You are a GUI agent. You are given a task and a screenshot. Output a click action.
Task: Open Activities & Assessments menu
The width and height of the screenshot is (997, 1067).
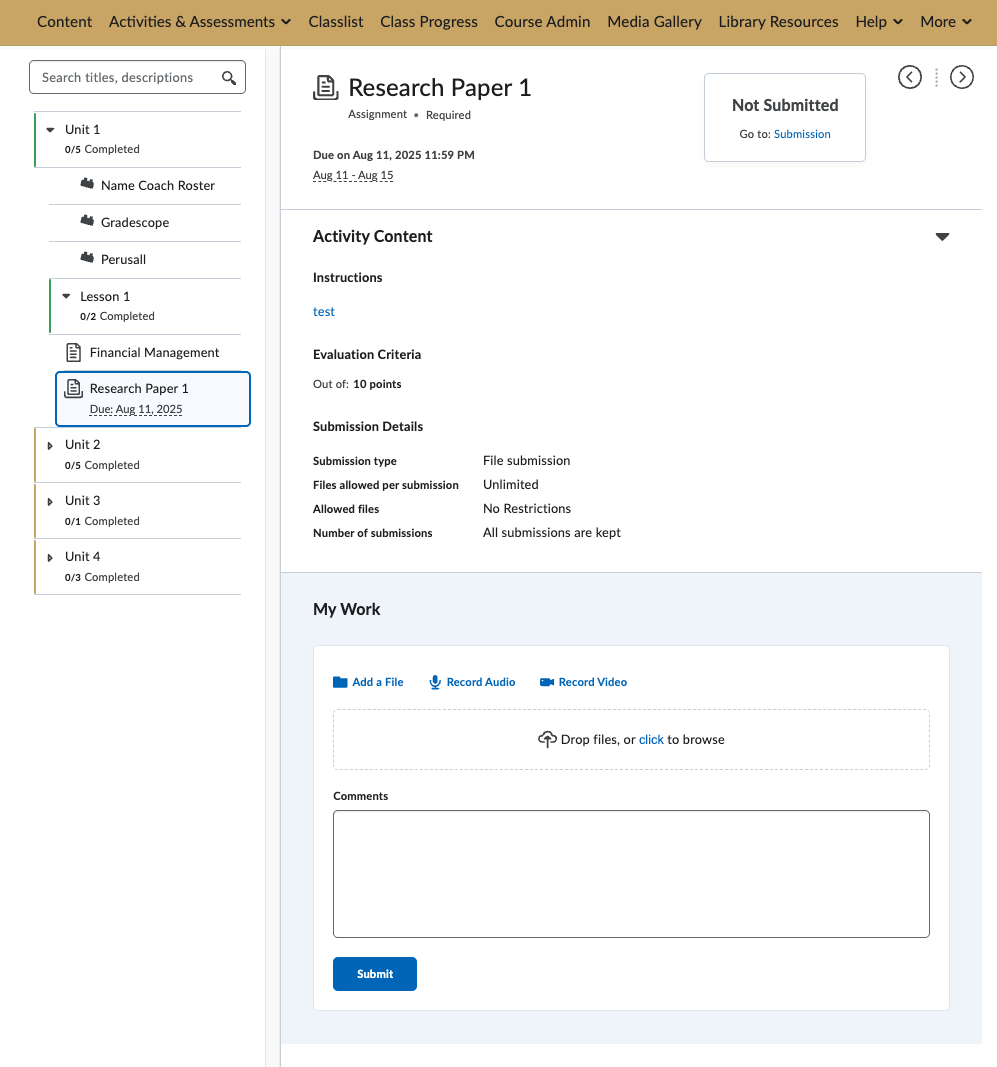coord(200,22)
